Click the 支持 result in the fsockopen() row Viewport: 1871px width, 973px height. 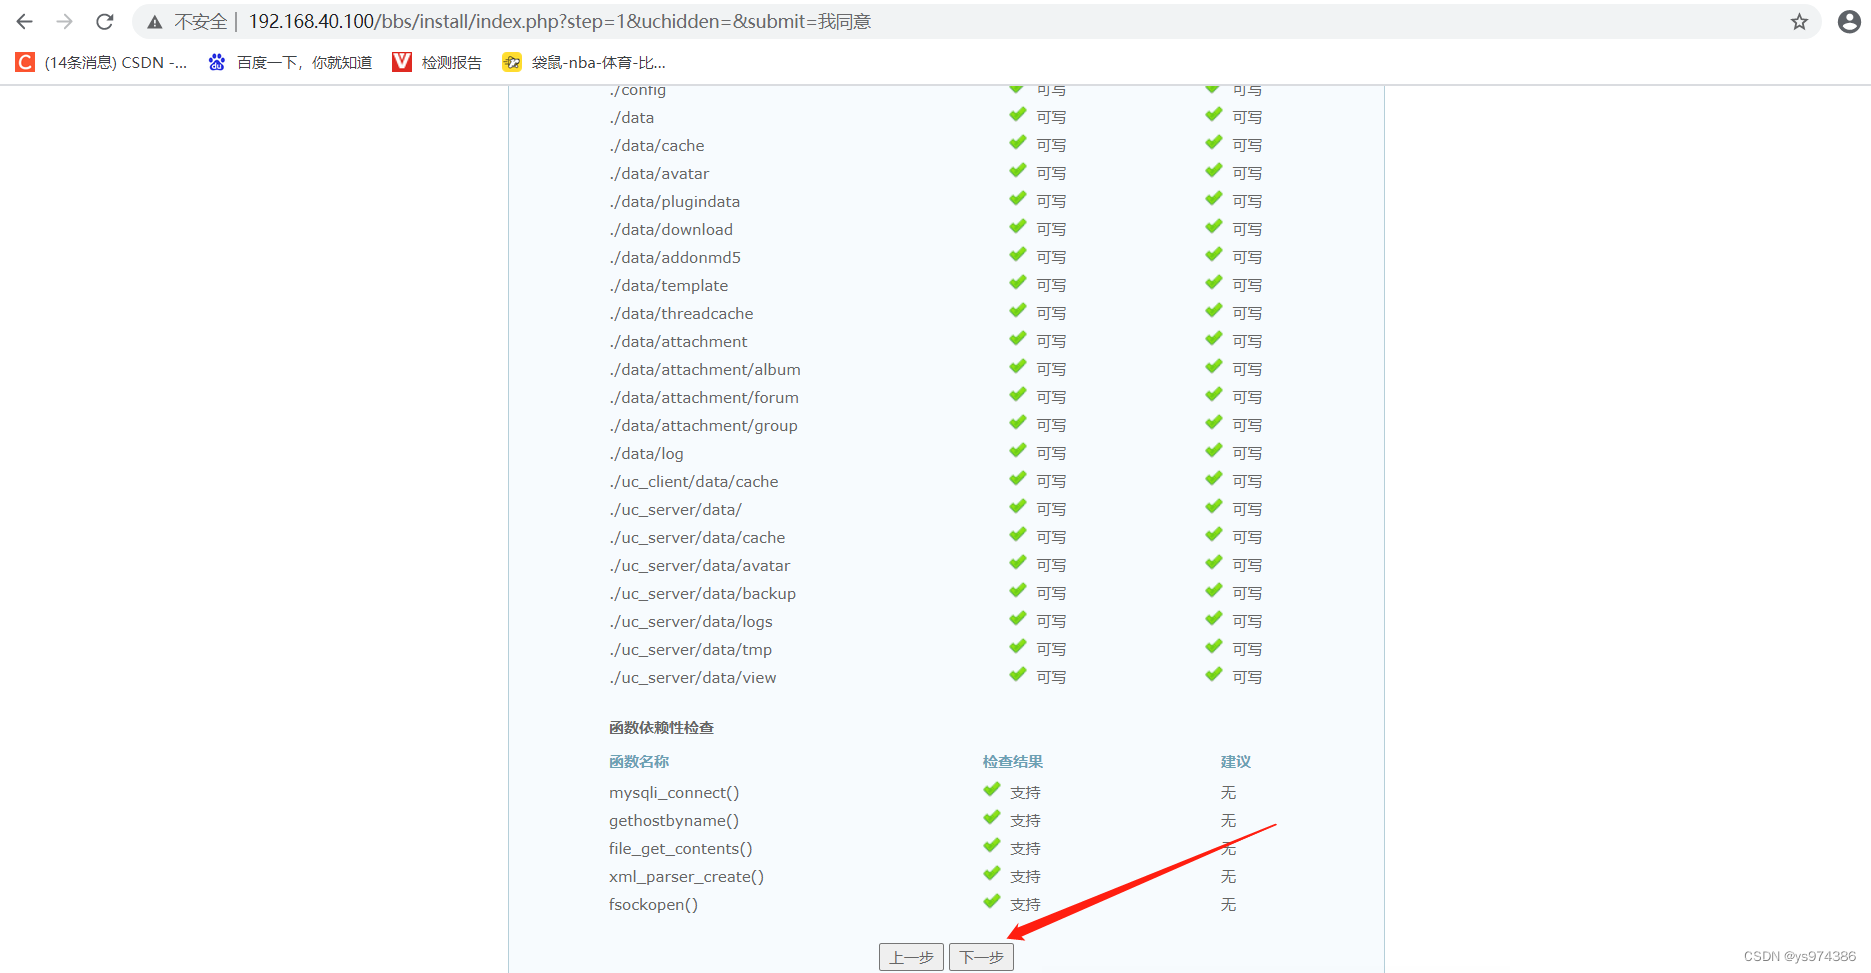pos(1025,904)
